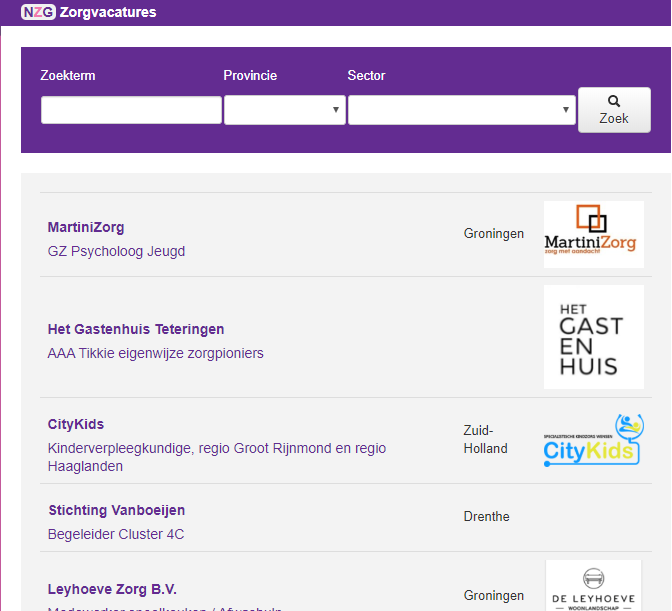672x611 pixels.
Task: Open Stichting Vanboeijen employer link
Action: click(x=117, y=510)
